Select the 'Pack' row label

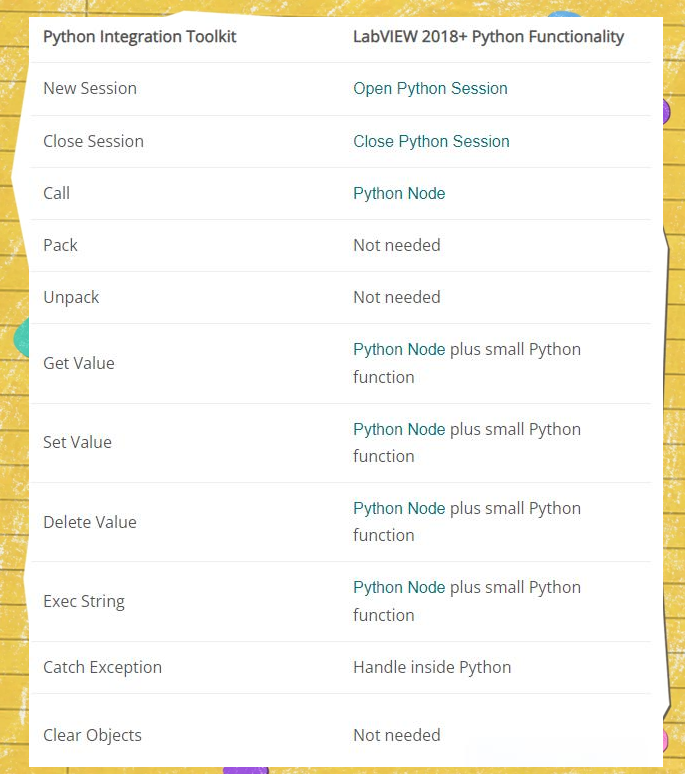pyautogui.click(x=60, y=246)
